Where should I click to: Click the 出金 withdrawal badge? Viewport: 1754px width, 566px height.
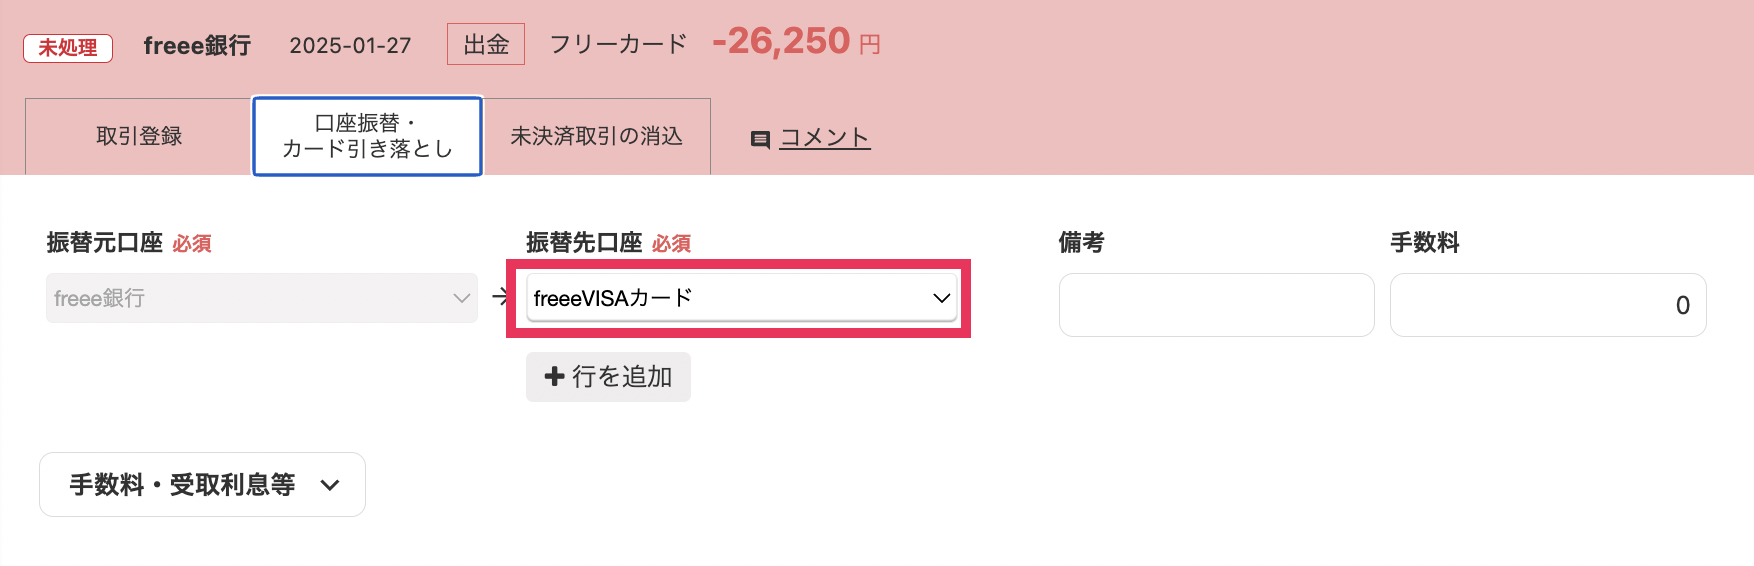(486, 45)
